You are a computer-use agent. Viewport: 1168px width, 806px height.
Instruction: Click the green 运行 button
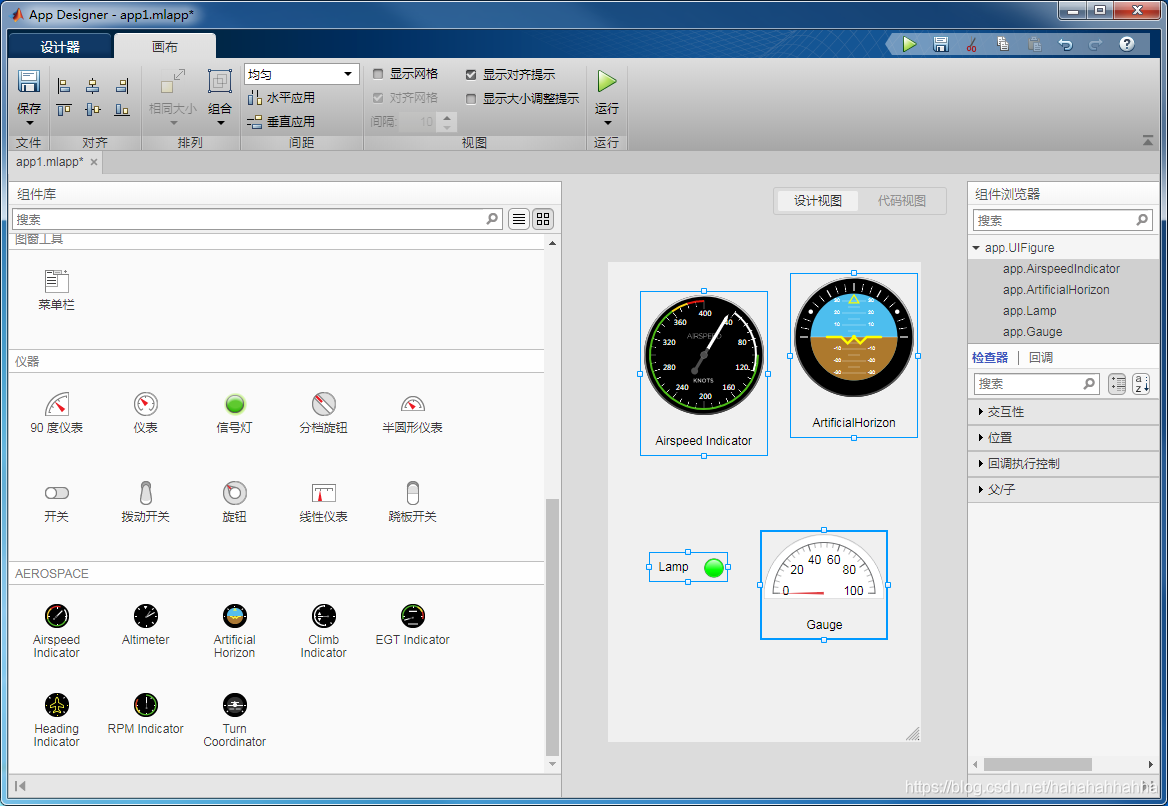[x=607, y=81]
